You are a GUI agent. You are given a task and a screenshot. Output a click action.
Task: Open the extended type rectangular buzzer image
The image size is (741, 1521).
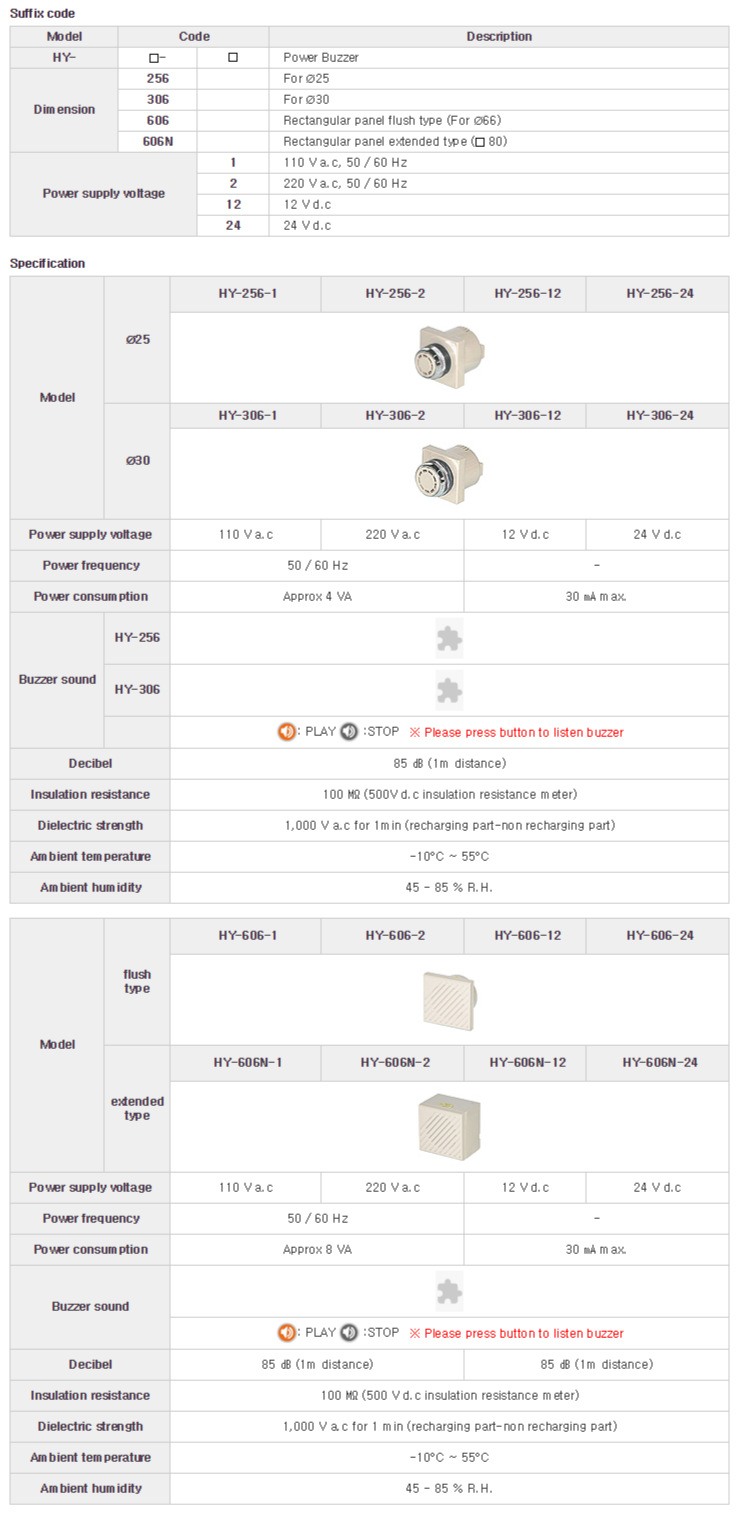pos(449,1126)
